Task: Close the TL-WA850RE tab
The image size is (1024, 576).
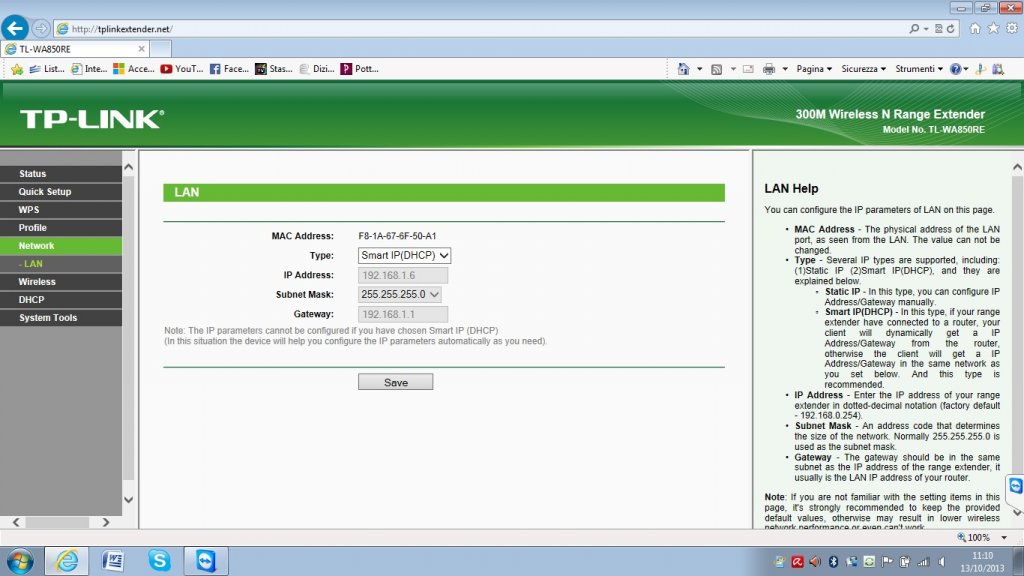Action: [x=141, y=49]
